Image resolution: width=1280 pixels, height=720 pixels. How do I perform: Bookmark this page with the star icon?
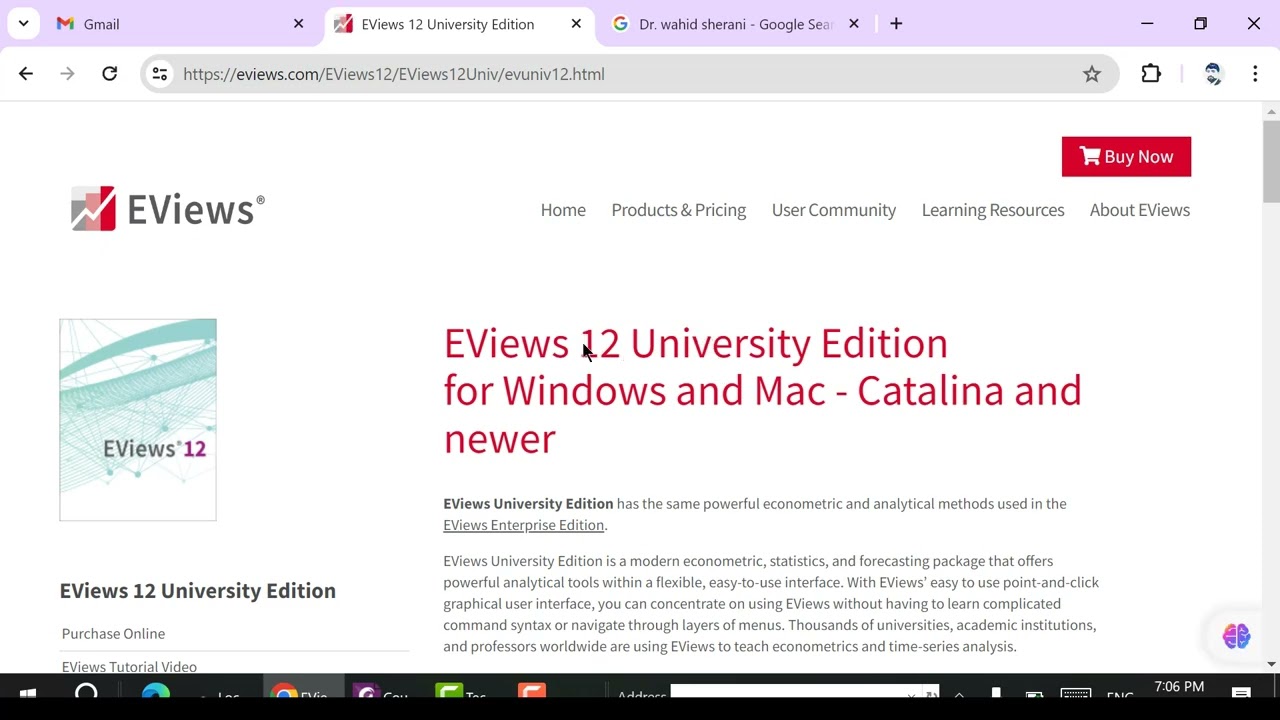pos(1092,74)
